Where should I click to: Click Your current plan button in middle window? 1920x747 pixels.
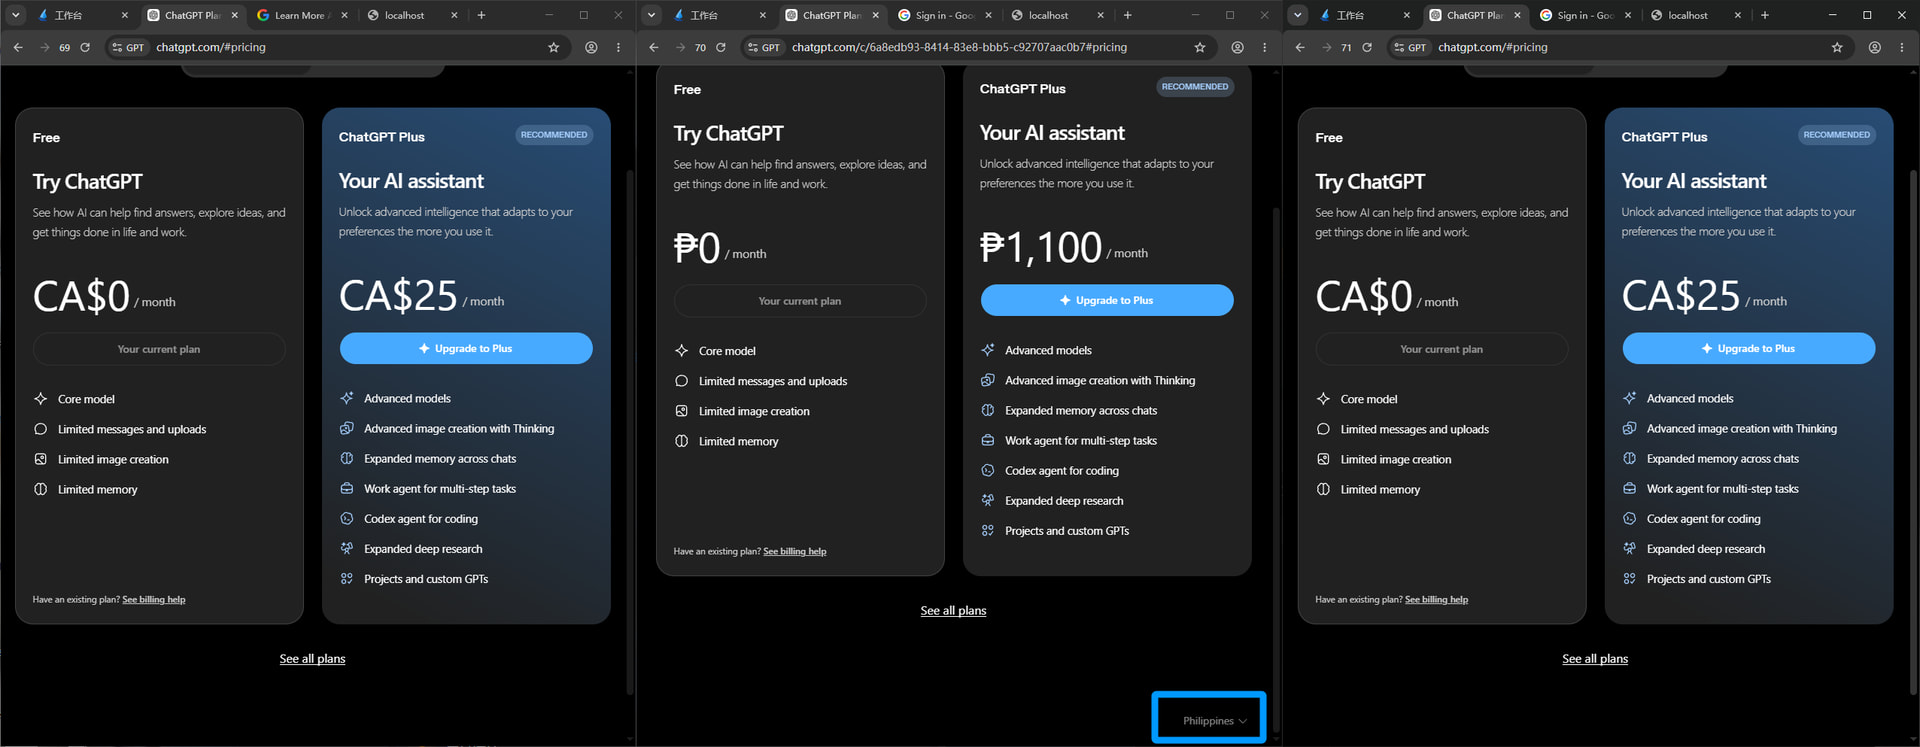pos(800,301)
